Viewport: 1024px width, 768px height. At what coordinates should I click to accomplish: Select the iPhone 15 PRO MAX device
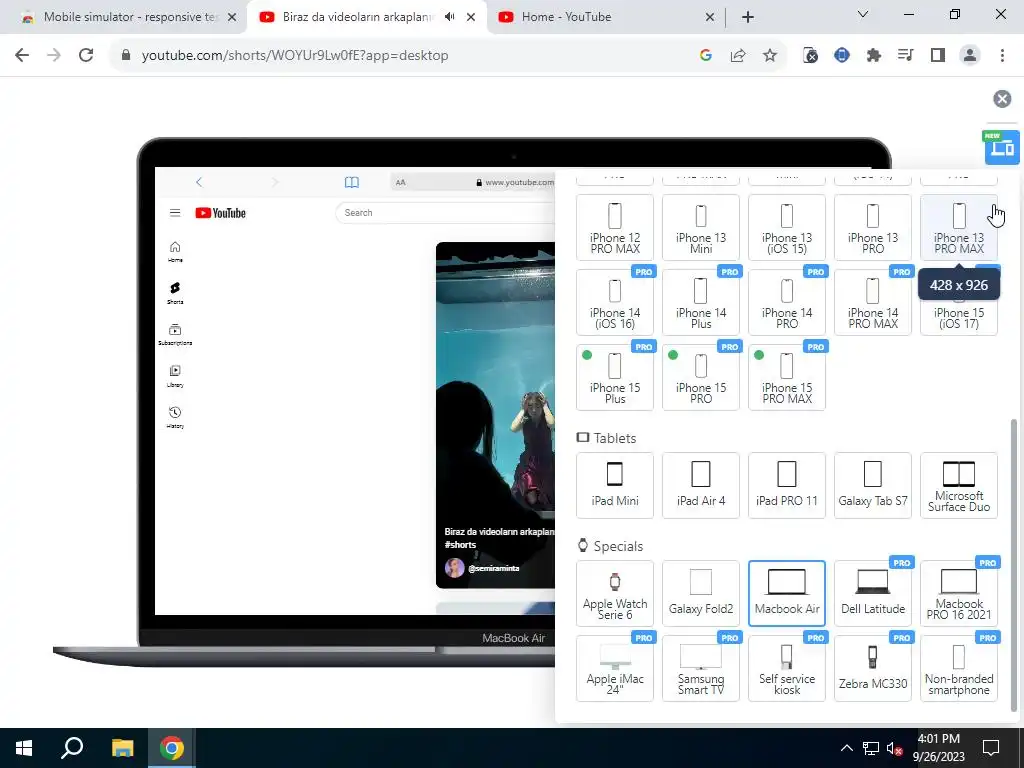787,377
